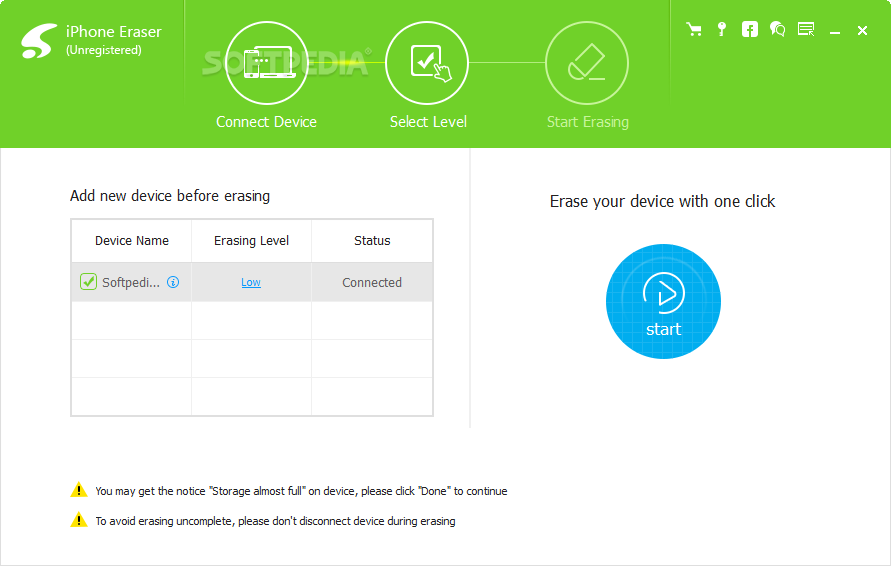Click the chat support bubbles icon

777,30
